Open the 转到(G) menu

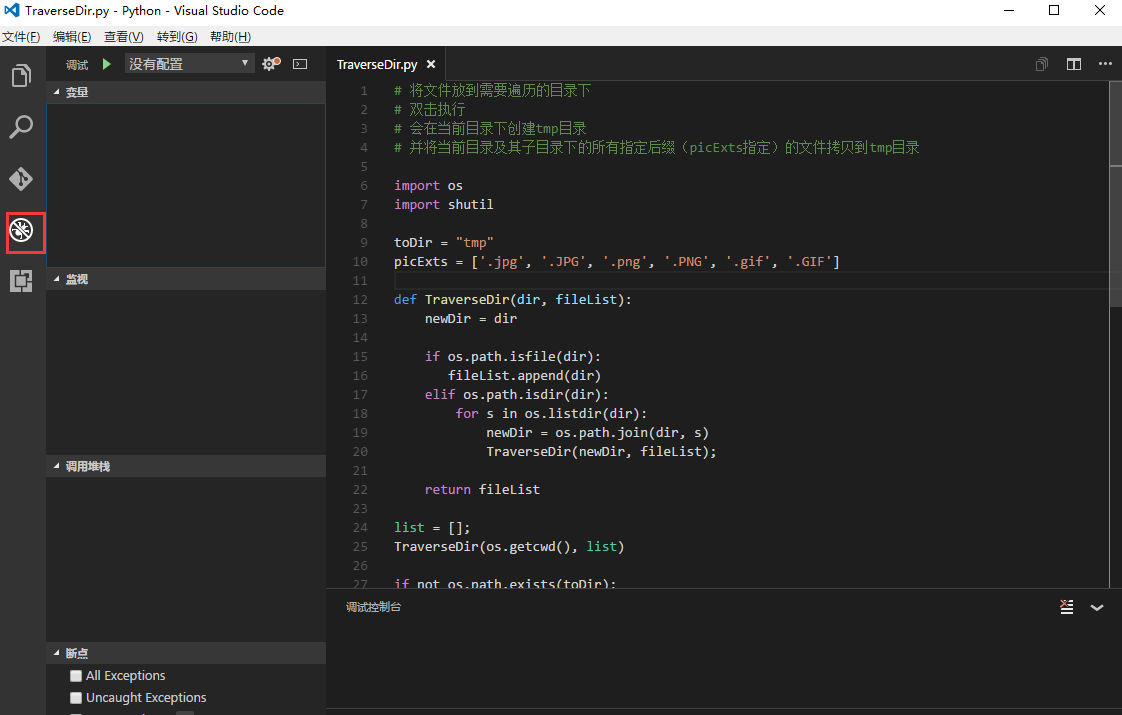click(177, 37)
